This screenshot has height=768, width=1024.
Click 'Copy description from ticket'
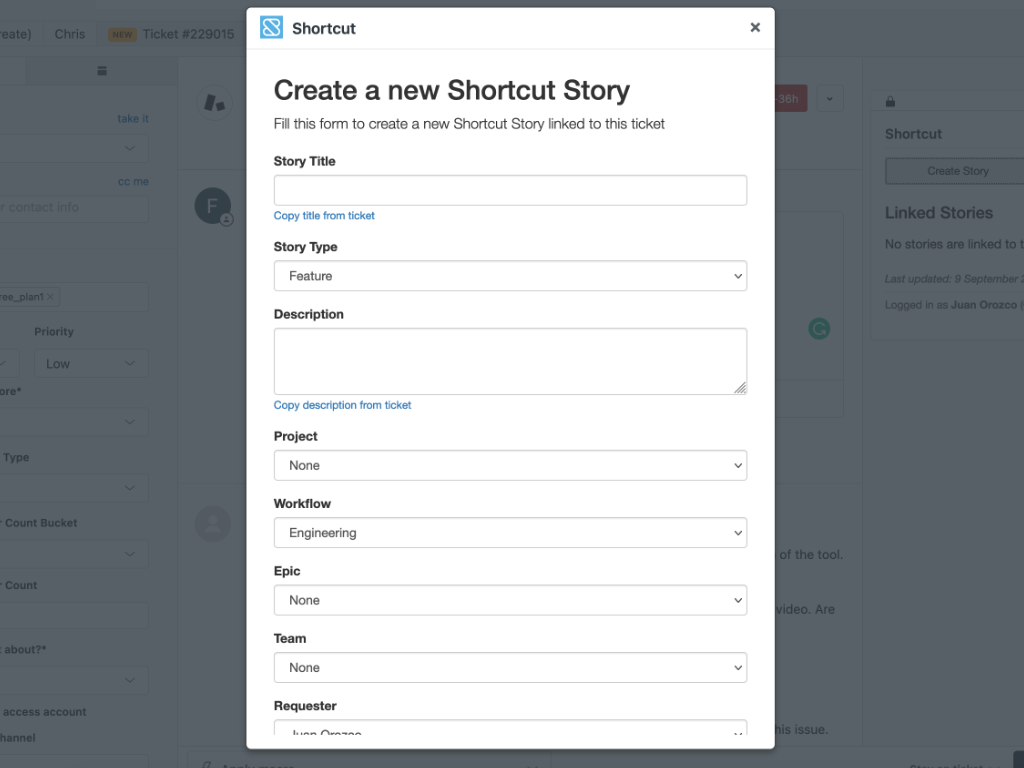(x=343, y=405)
